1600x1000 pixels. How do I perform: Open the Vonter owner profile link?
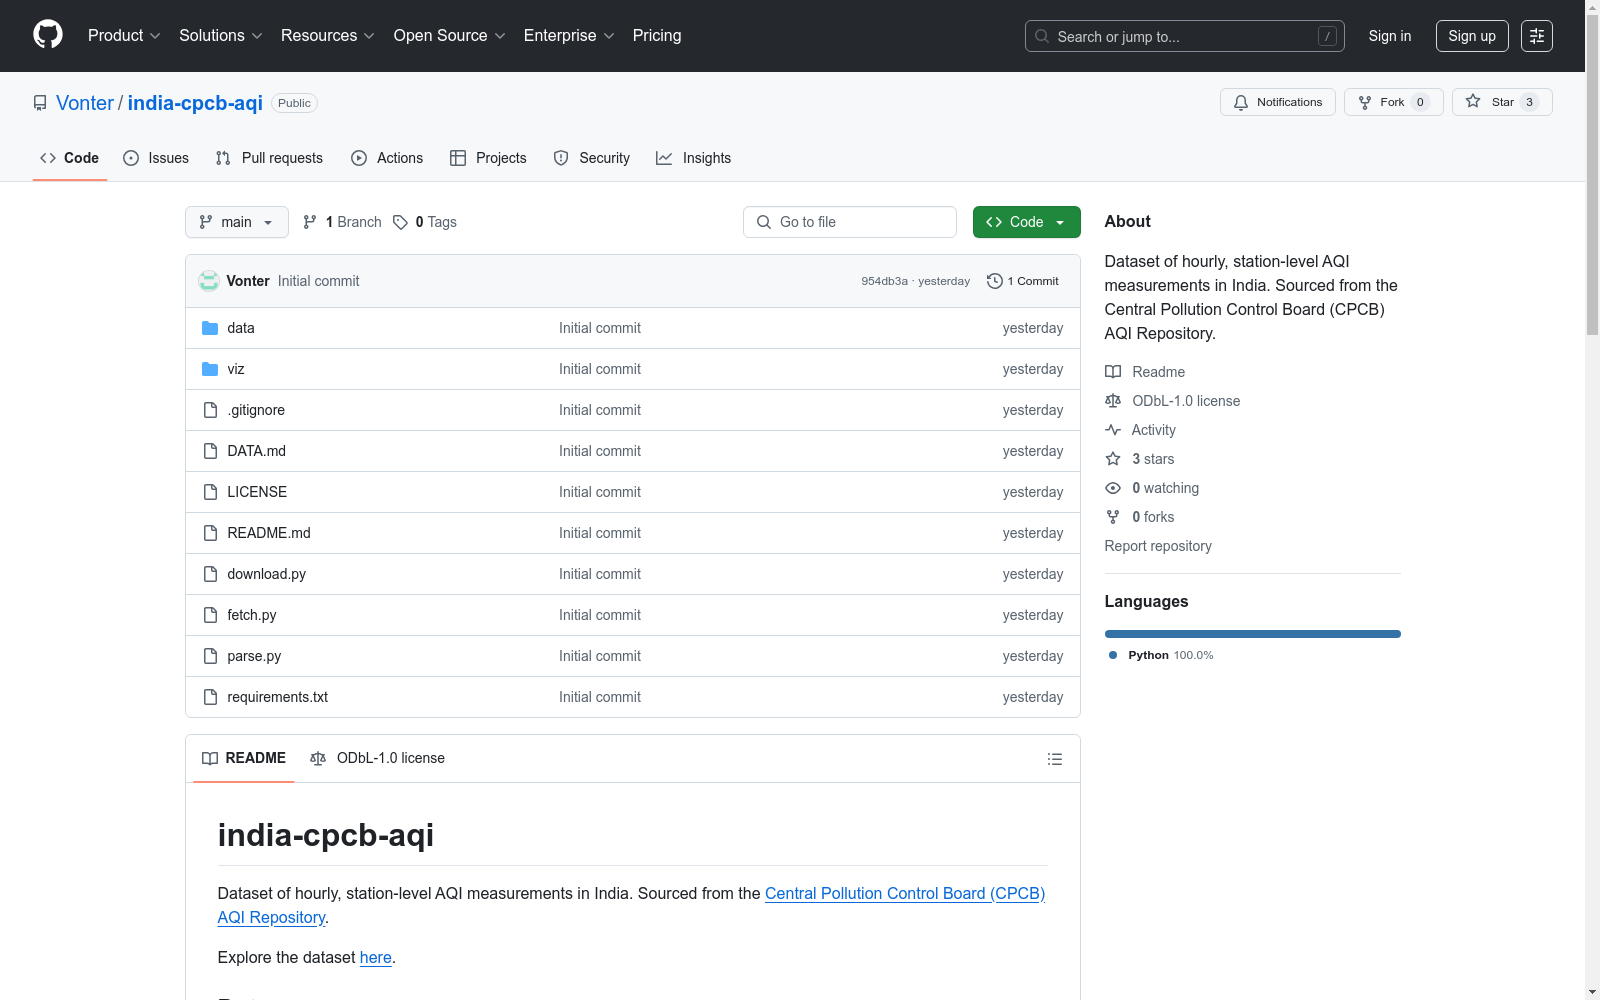tap(85, 103)
